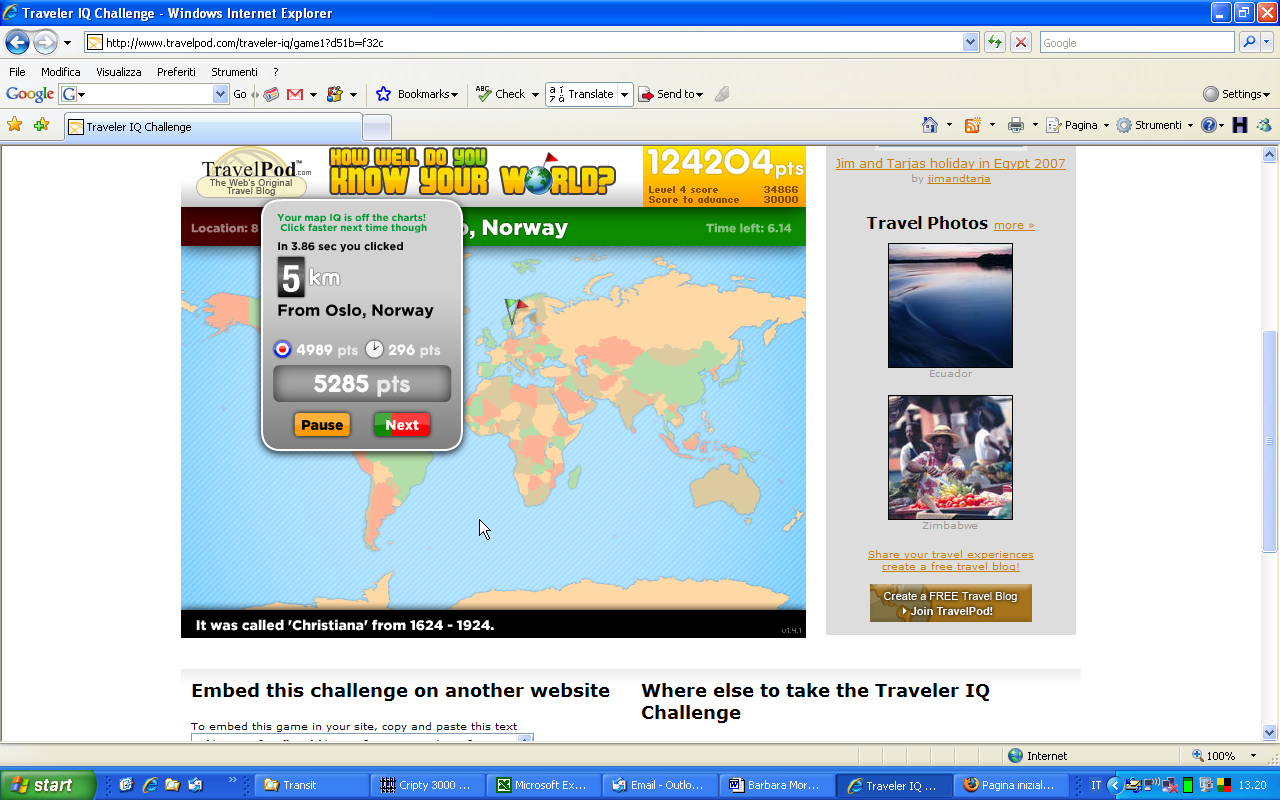This screenshot has width=1280, height=800.
Task: Click the Google Toolbar highlighter icon
Action: (722, 94)
